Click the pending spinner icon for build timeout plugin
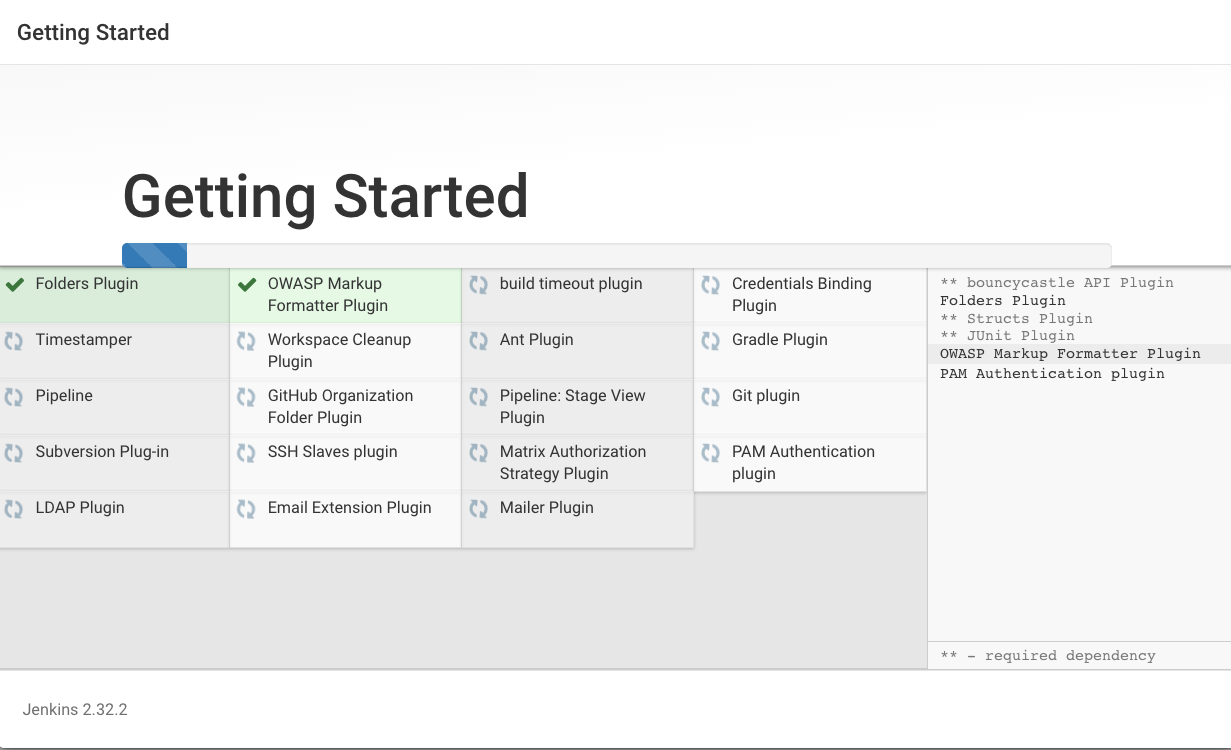Screen dimensions: 1231x750 click(x=479, y=285)
